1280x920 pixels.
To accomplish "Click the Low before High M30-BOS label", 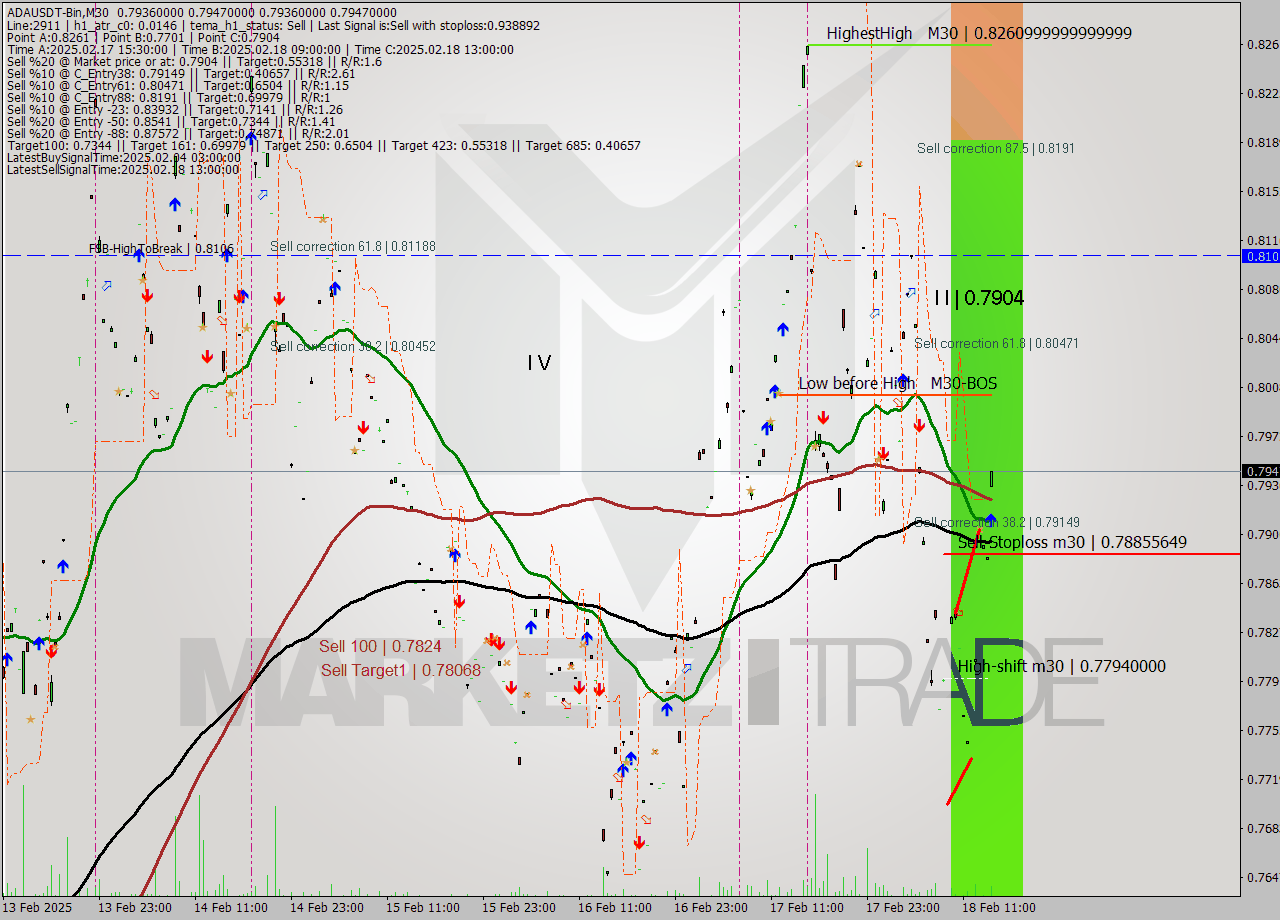I will pyautogui.click(x=897, y=383).
